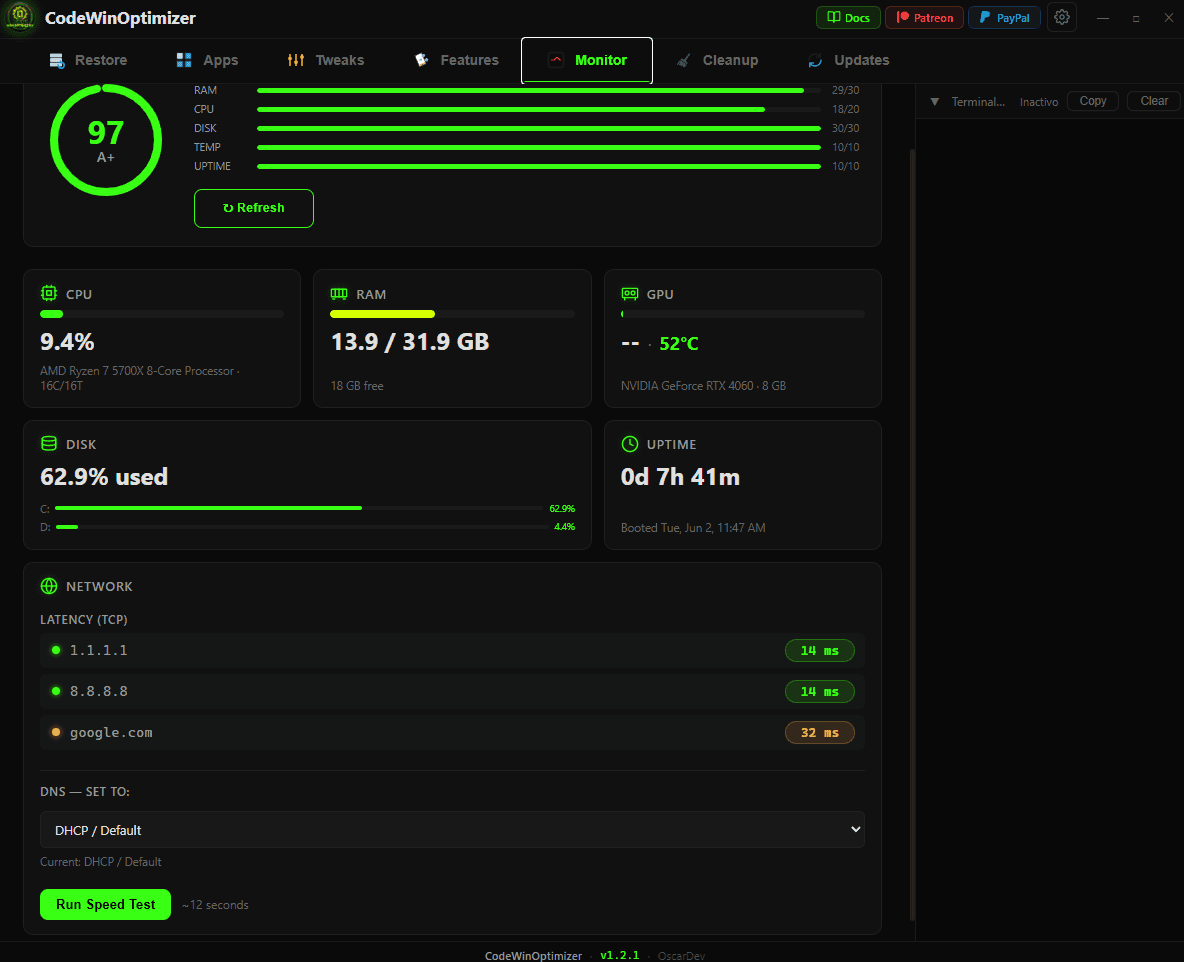Go to the Features tab
Viewport: 1184px width, 962px height.
[x=457, y=60]
